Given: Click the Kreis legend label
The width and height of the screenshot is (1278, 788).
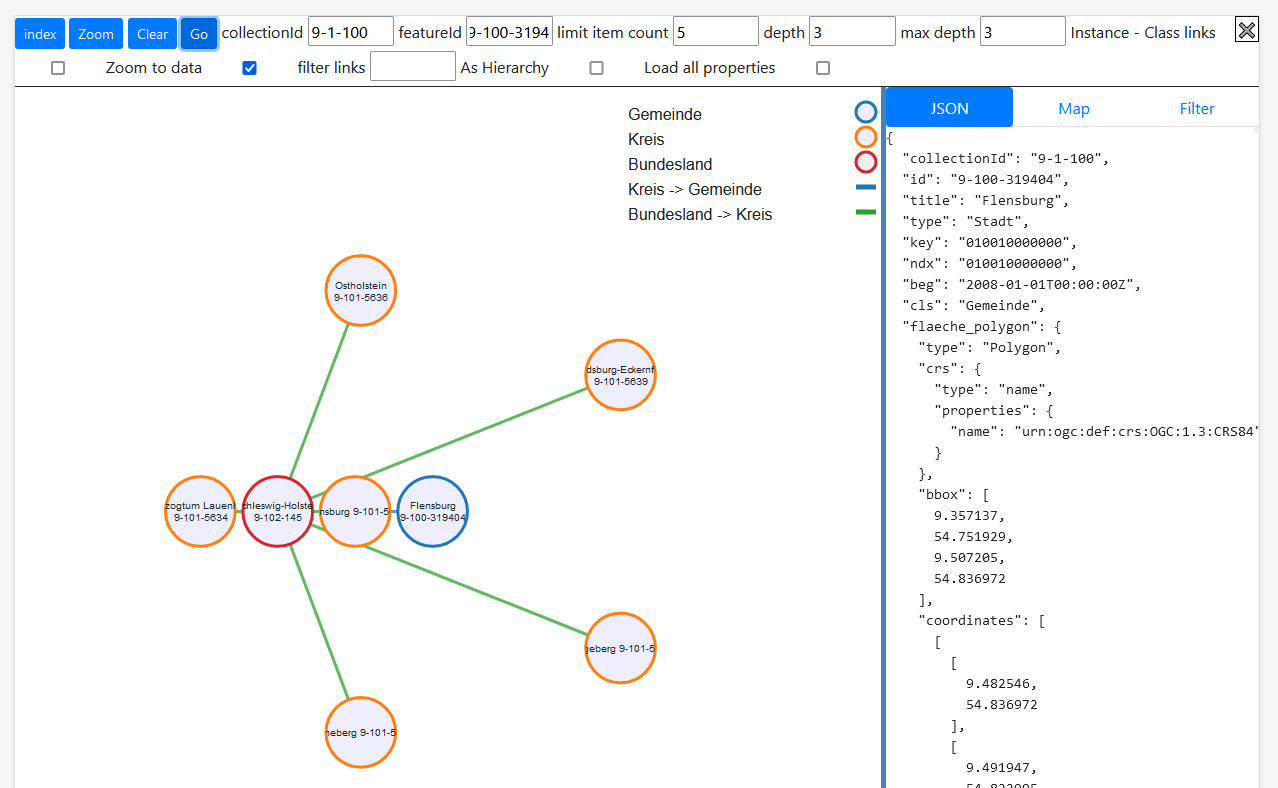Looking at the screenshot, I should [x=646, y=139].
